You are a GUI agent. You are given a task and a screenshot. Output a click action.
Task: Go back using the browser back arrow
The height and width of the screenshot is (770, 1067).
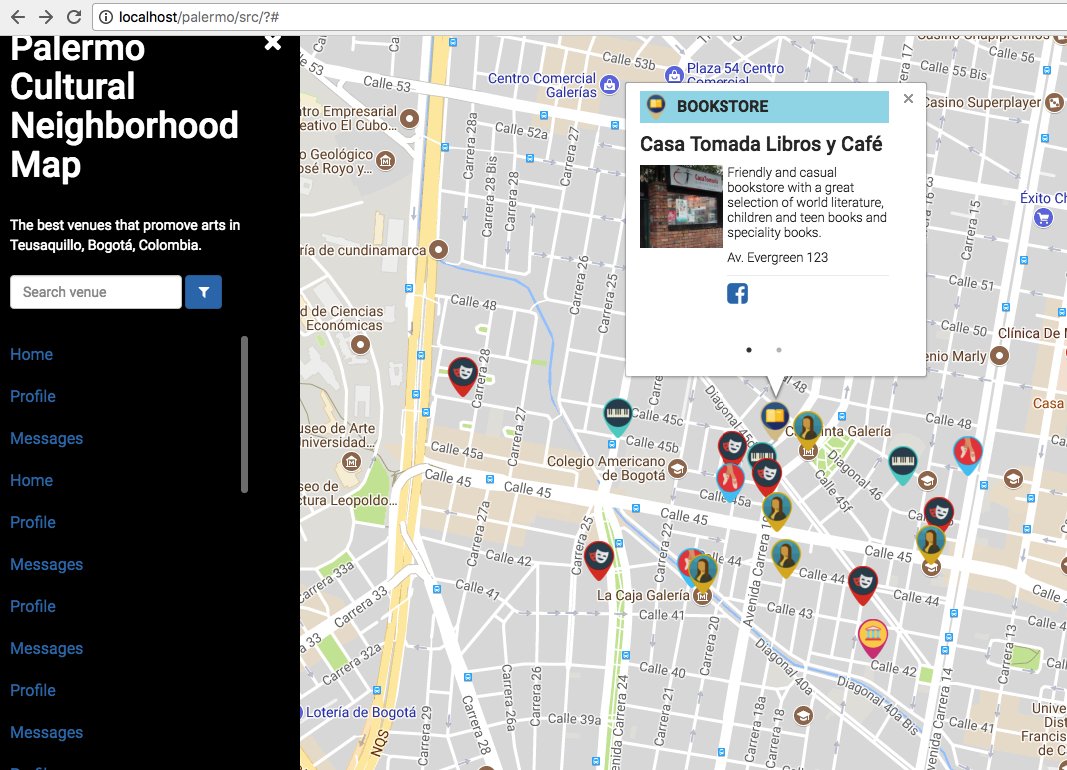[x=18, y=16]
